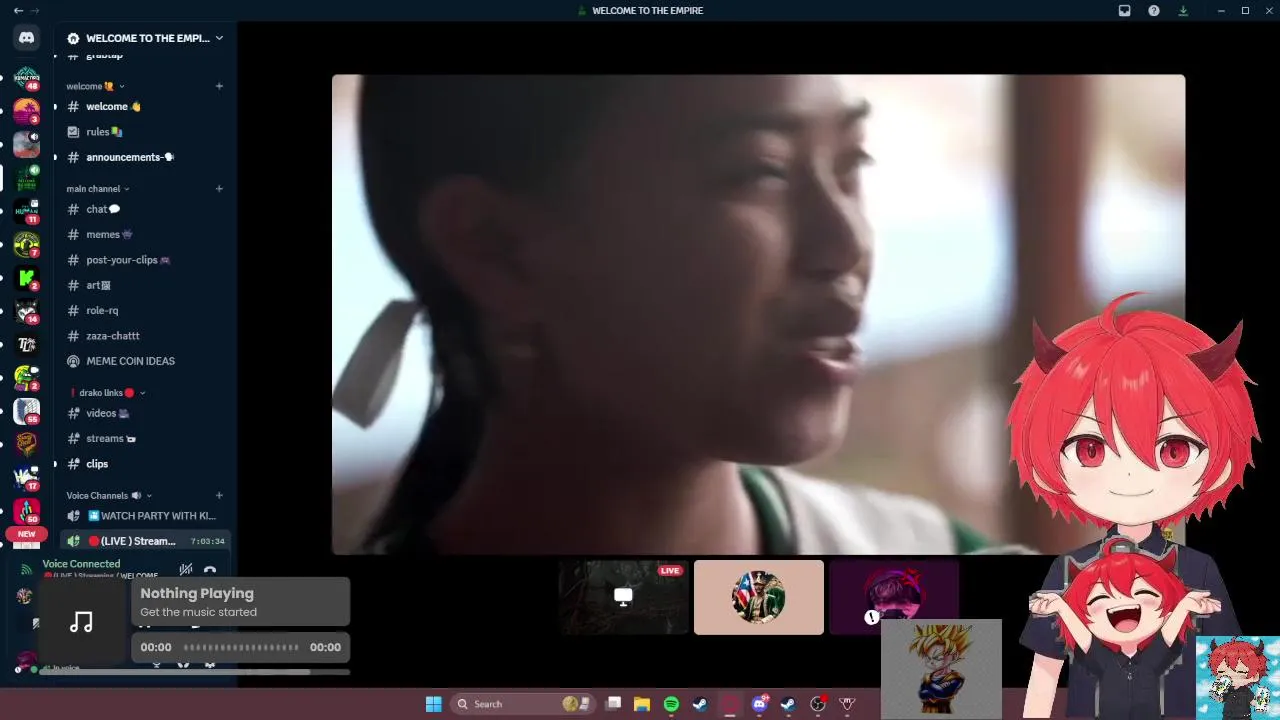The image size is (1280, 720).
Task: Collapse the Voice Channels category
Action: [109, 495]
